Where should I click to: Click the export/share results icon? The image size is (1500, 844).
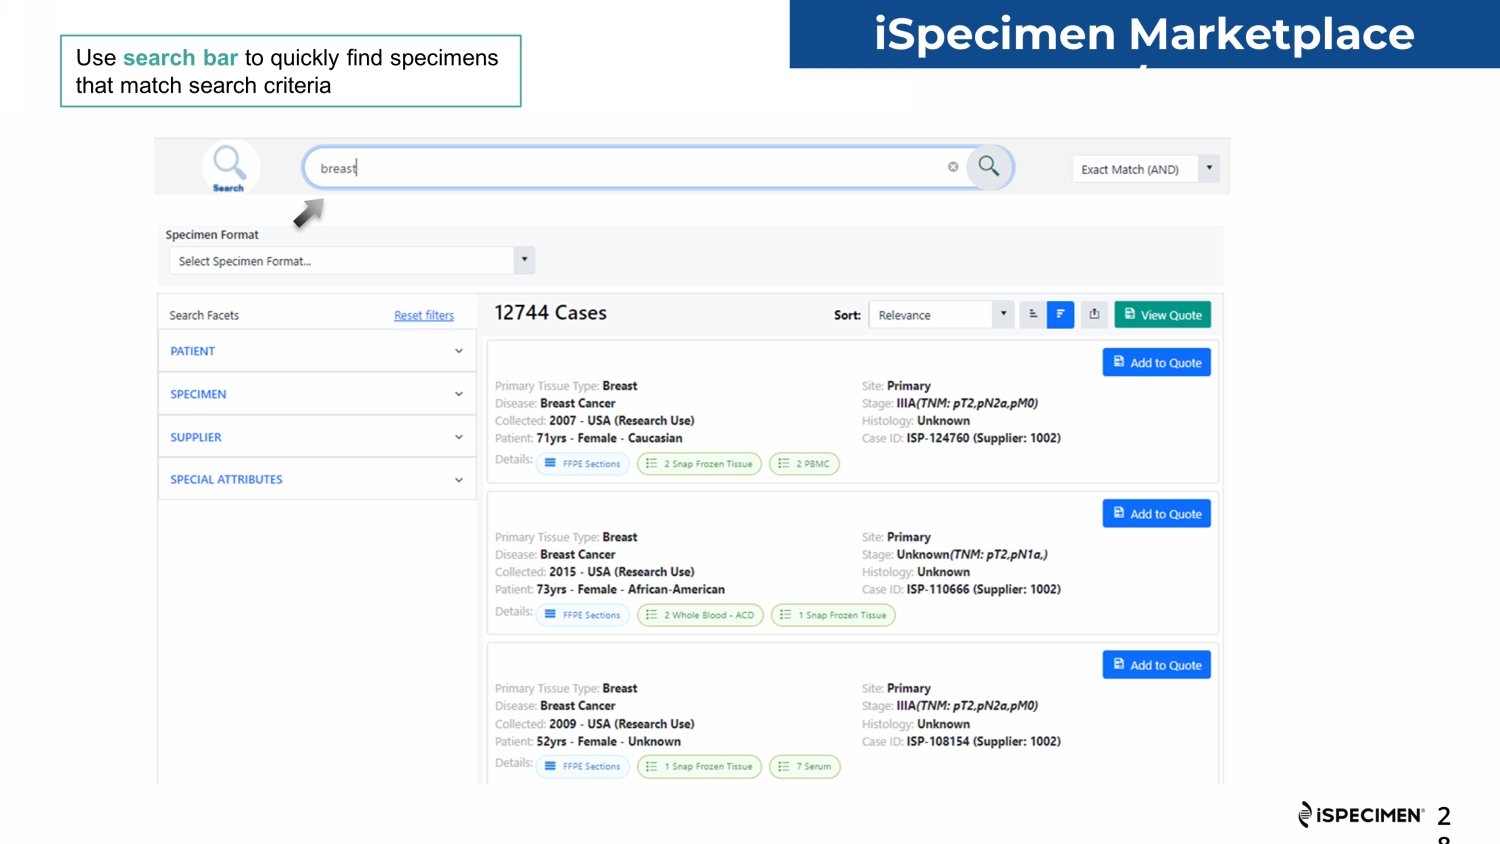click(1094, 314)
